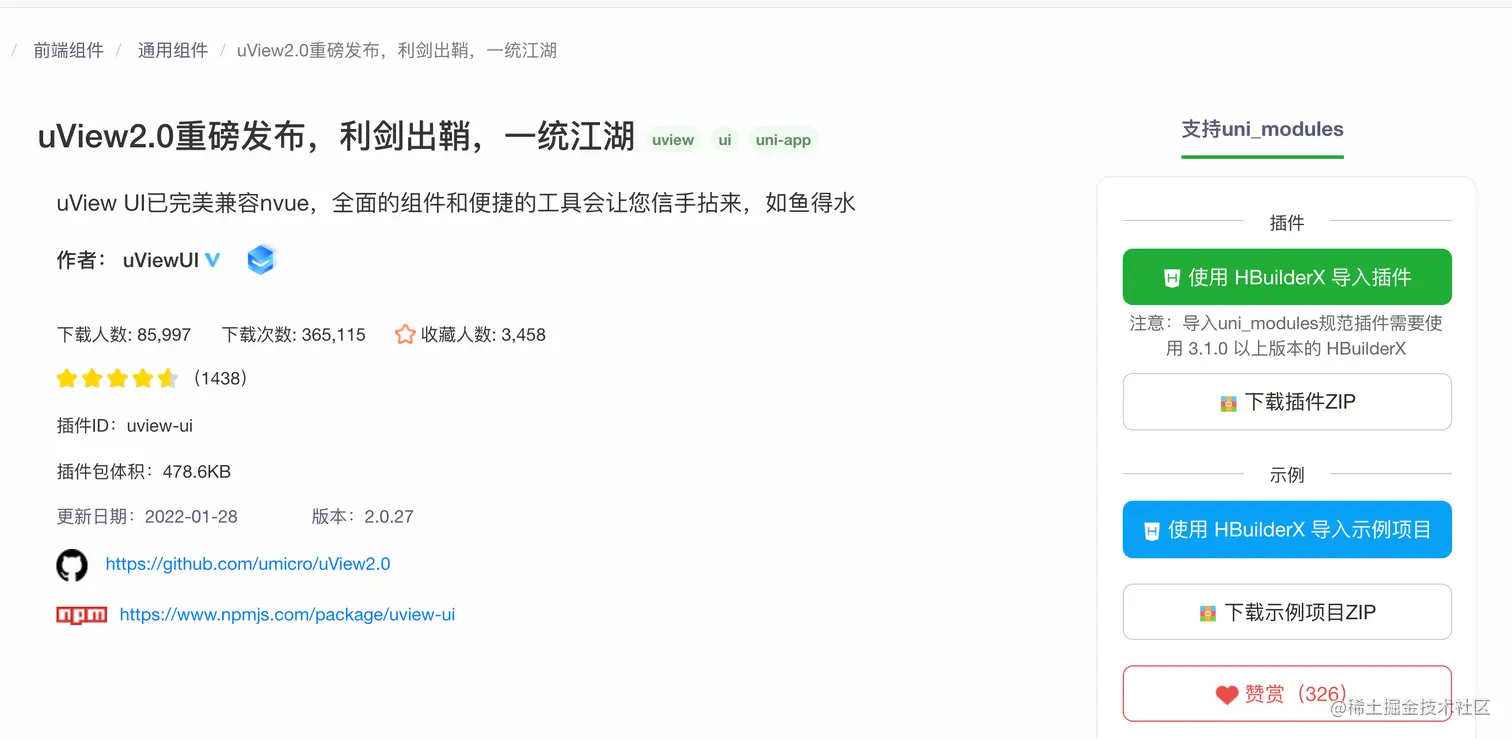Open the 支持uni_modules tab
Screen dimensions: 1512x739
coord(1262,130)
